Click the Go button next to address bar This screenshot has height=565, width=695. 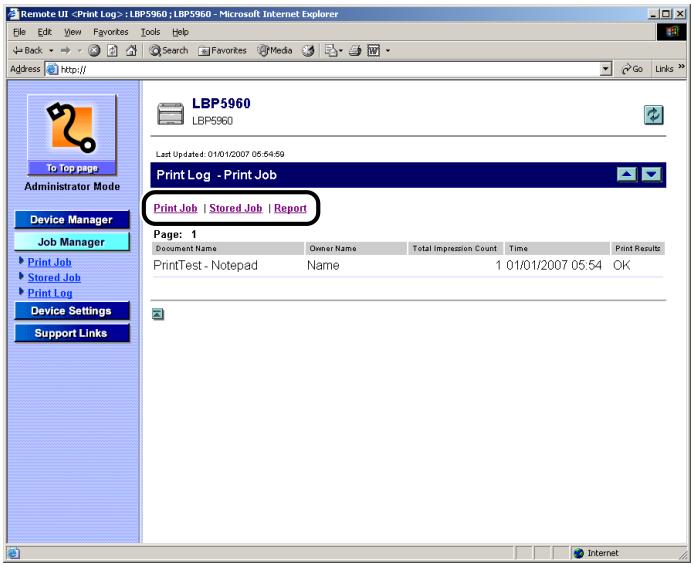coord(632,69)
